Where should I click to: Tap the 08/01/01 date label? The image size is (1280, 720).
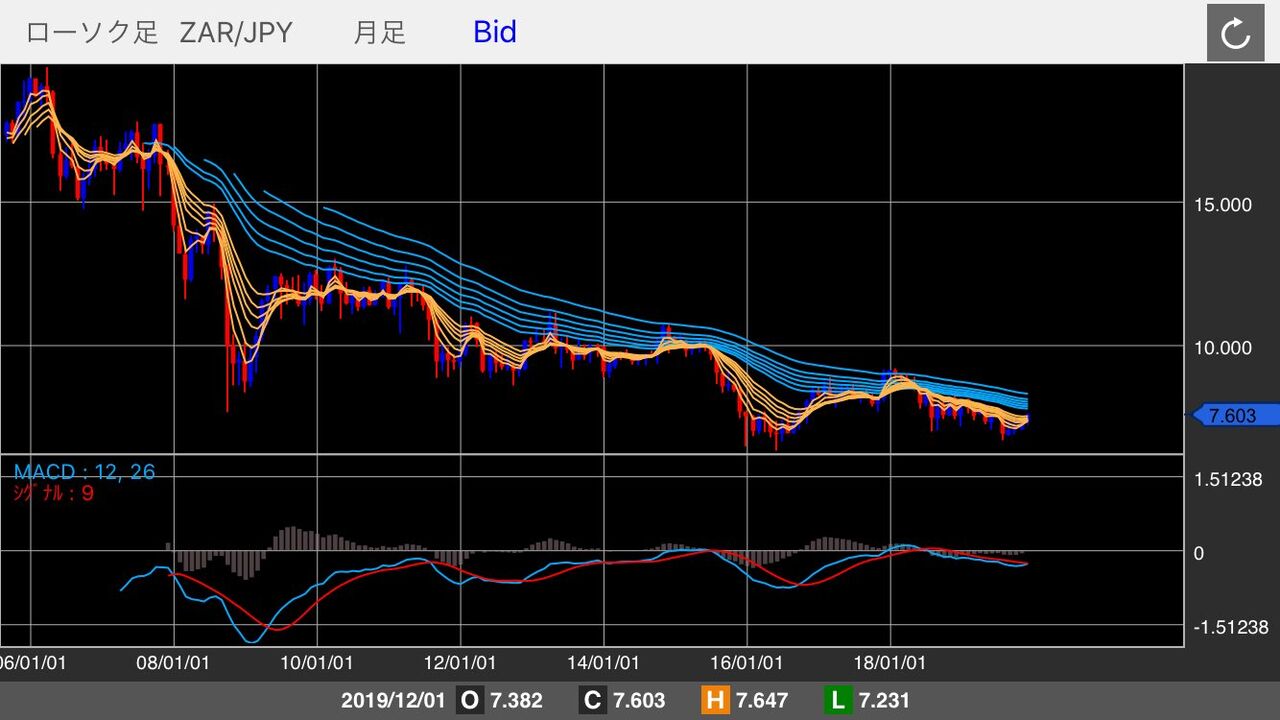click(x=174, y=663)
